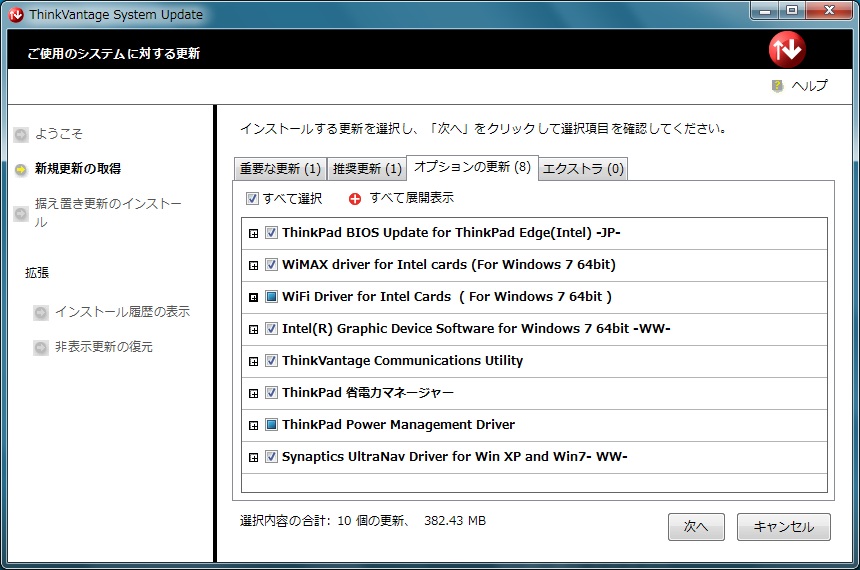Expand the ThinkVantage Communications Utility entry
This screenshot has width=860, height=570.
[x=253, y=362]
